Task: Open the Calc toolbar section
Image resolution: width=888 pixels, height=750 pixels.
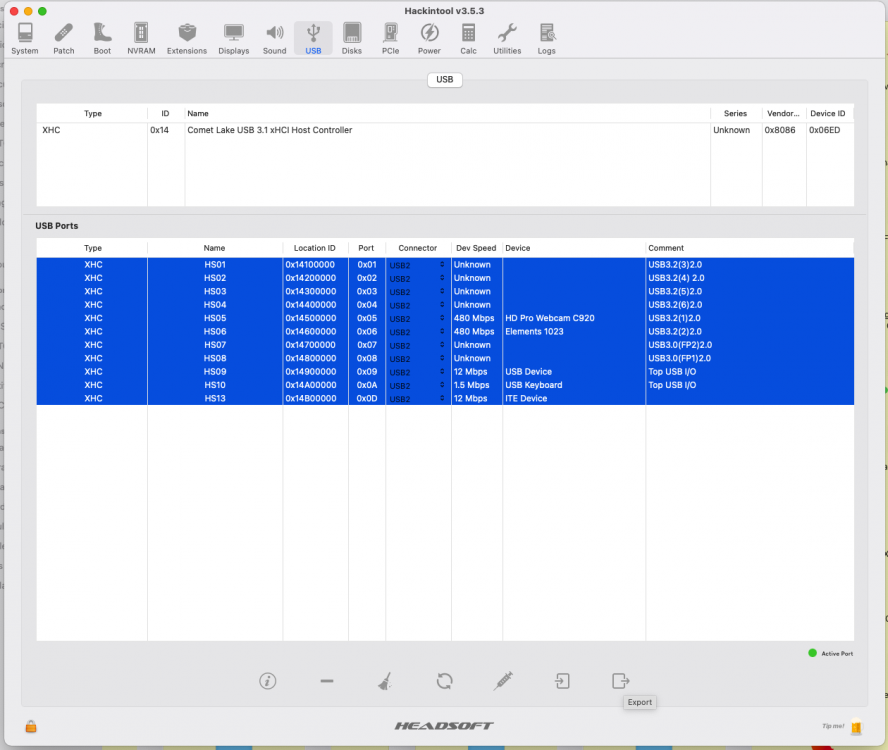Action: (x=468, y=39)
